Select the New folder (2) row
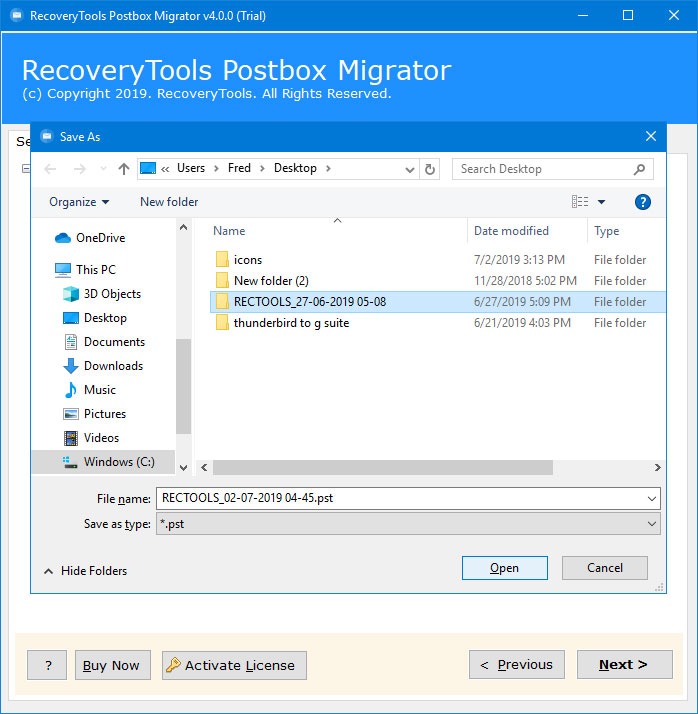The image size is (698, 714). coord(437,281)
